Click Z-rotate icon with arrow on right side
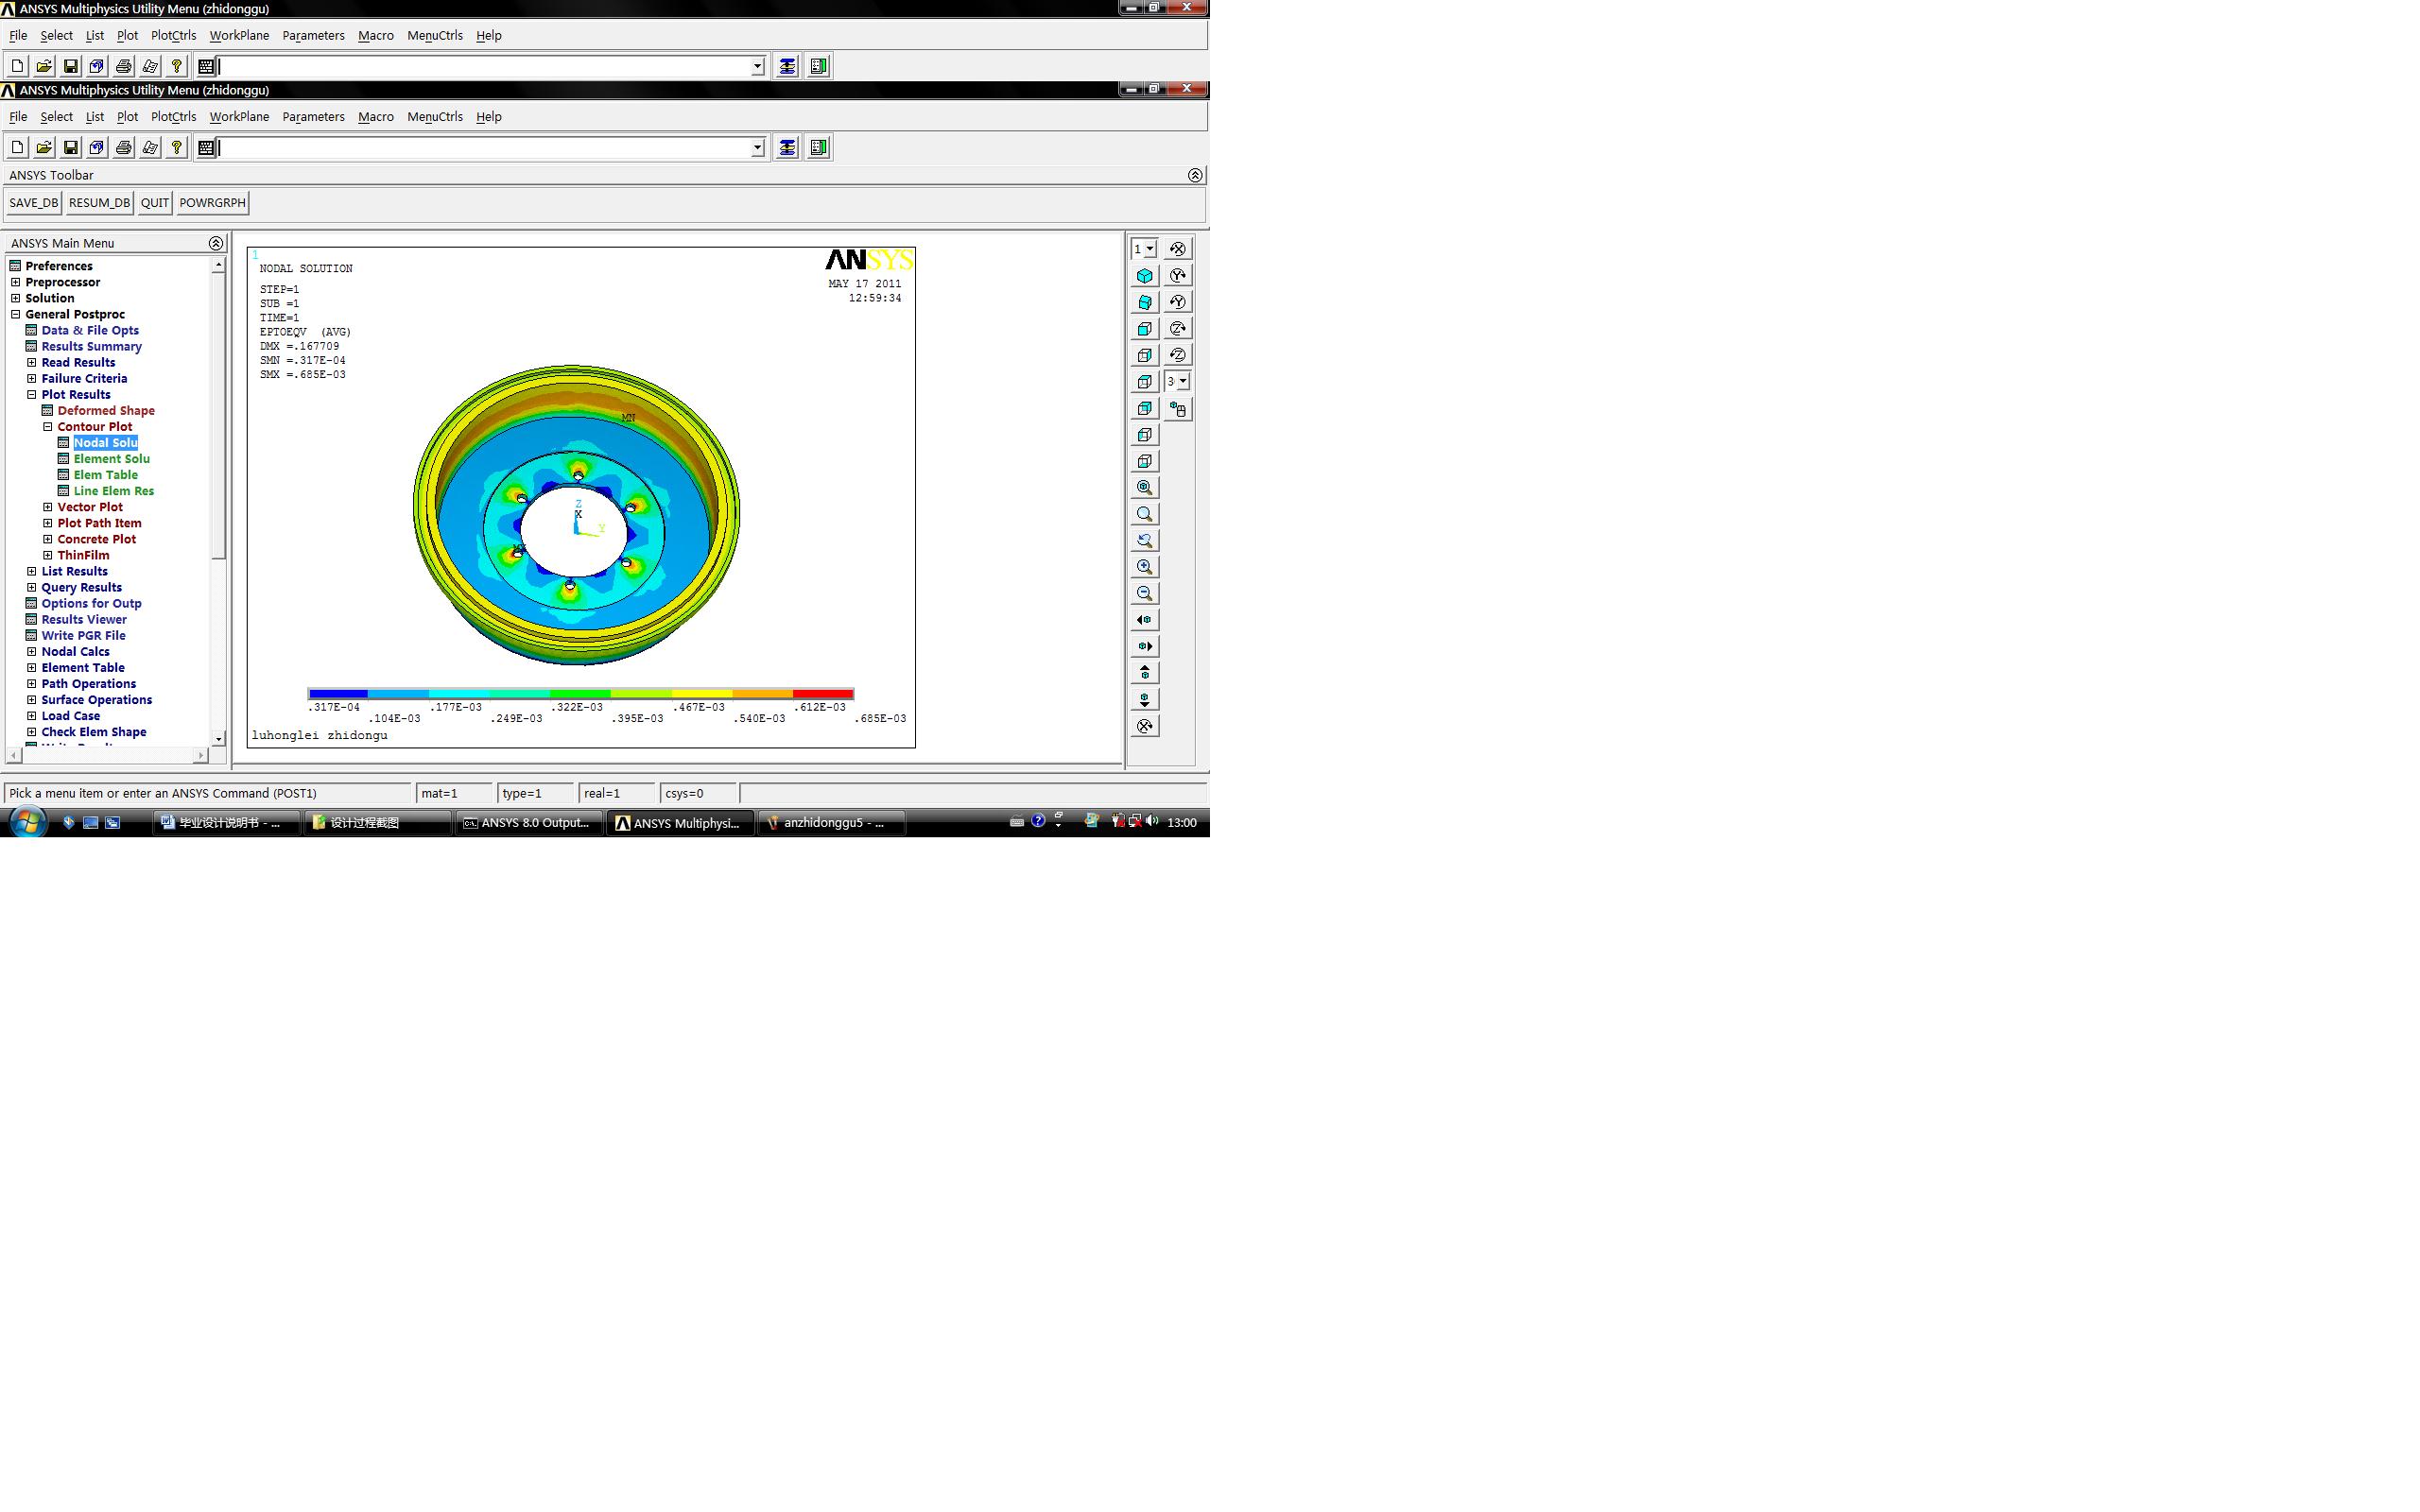 click(x=1178, y=328)
